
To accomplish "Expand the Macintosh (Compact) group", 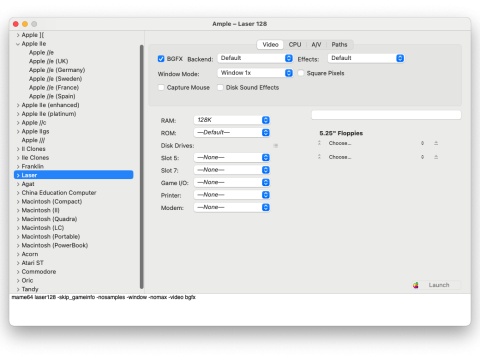I will [x=18, y=201].
